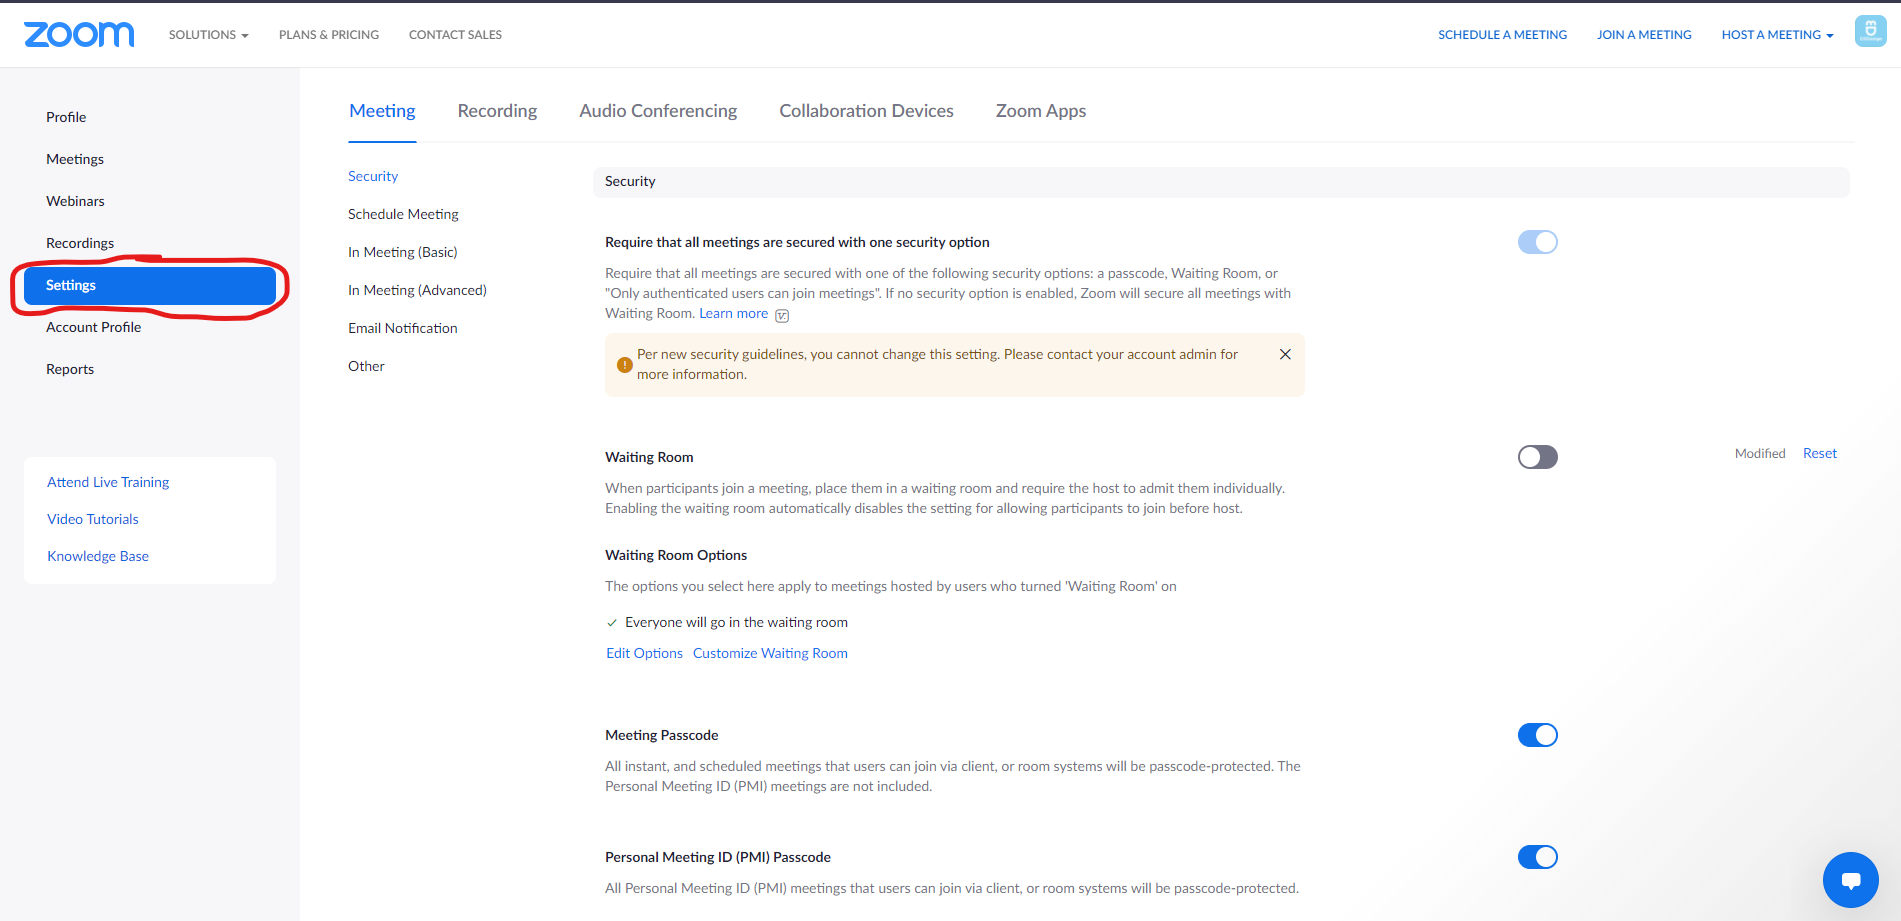1901x921 pixels.
Task: Open the Audio Conferencing tab
Action: (658, 111)
